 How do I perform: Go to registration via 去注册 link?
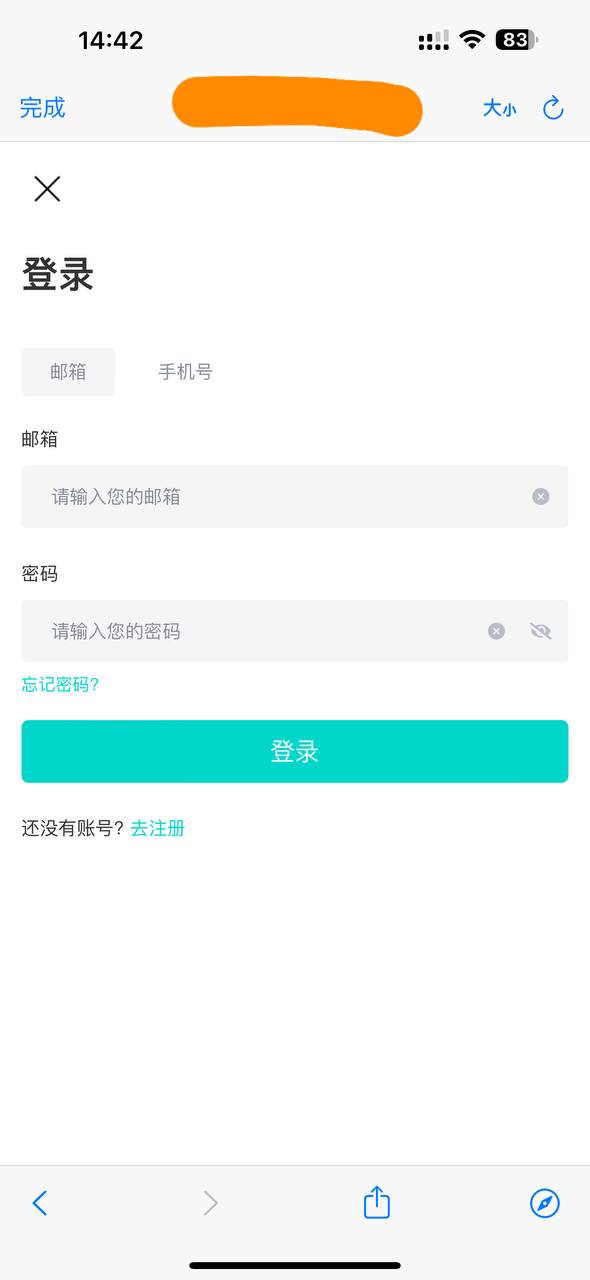[x=157, y=828]
